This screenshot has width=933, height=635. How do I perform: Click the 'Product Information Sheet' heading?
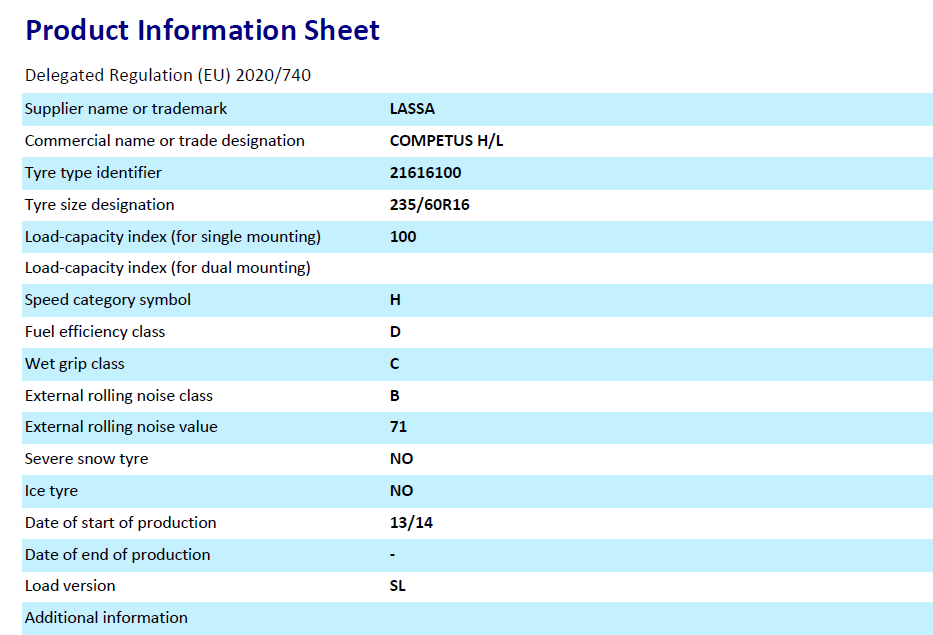coord(202,30)
